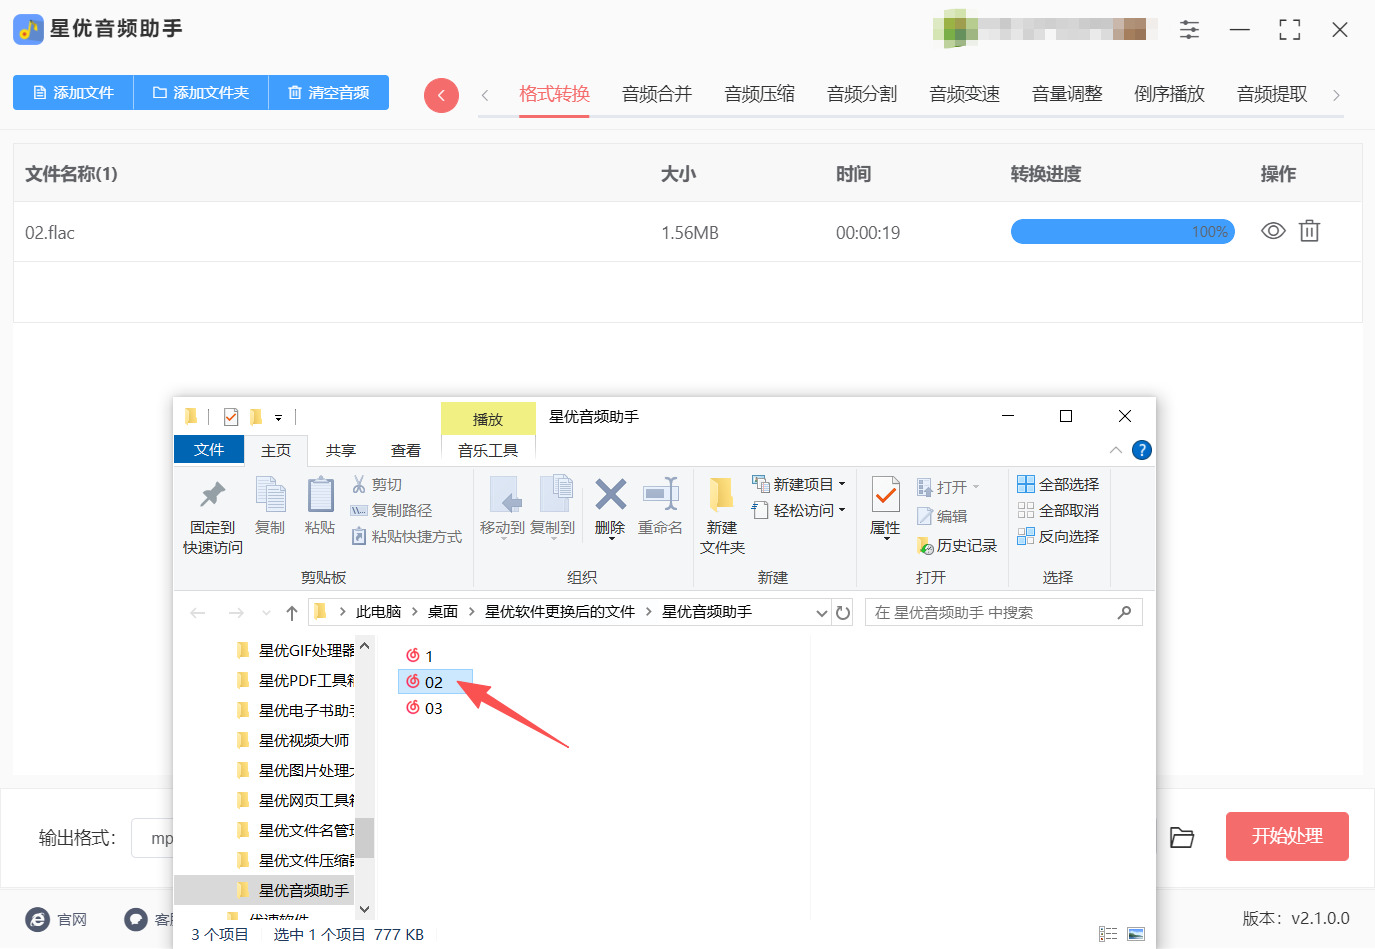Collapse the Explorer ribbon with the chevron

coord(1116,450)
